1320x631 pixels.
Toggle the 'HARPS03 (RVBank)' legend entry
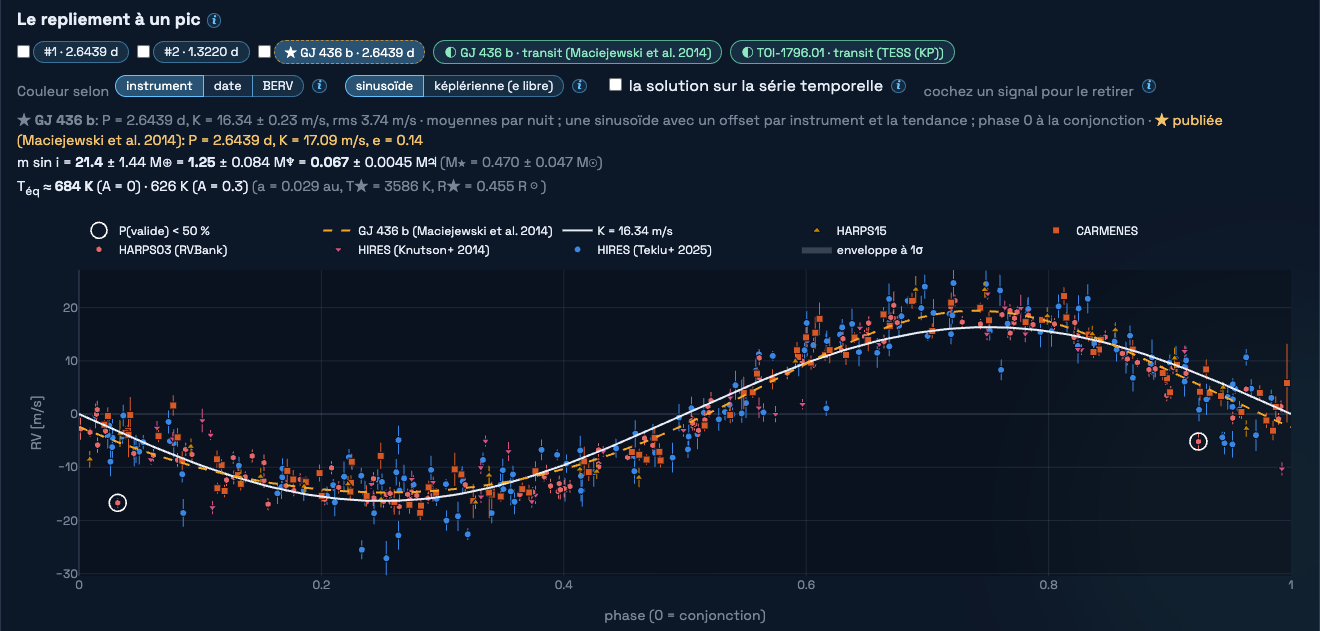coord(159,250)
